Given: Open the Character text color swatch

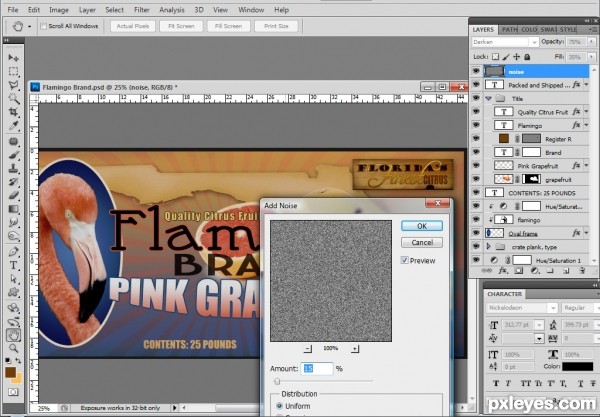Looking at the screenshot, I should point(577,366).
